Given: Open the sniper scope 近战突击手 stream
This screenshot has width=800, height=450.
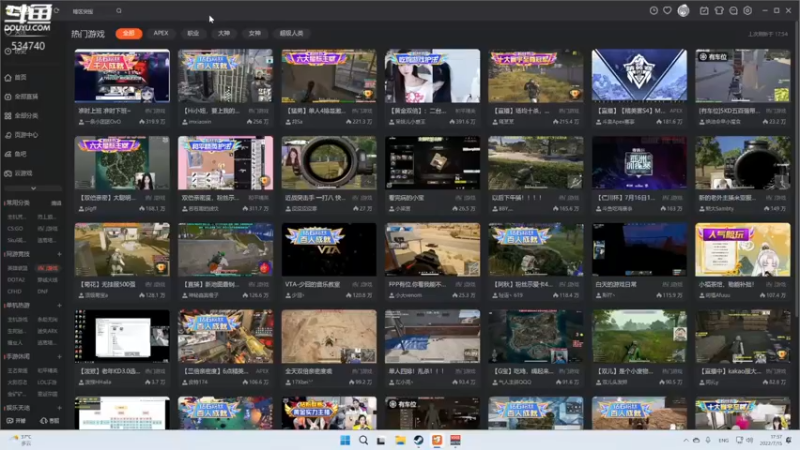Looking at the screenshot, I should [x=329, y=163].
